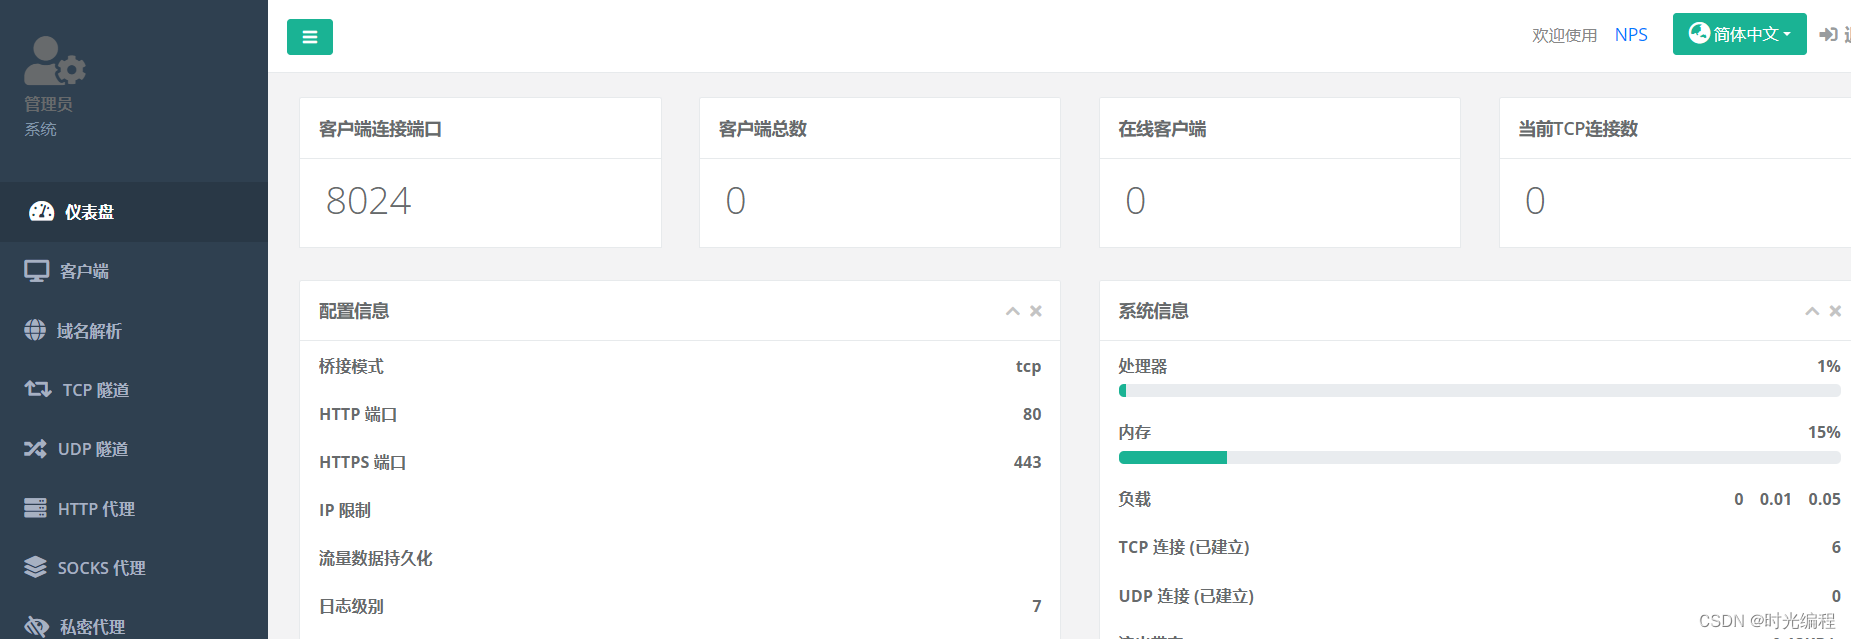This screenshot has width=1851, height=639.
Task: Click the 内存 usage progress bar
Action: [1479, 457]
